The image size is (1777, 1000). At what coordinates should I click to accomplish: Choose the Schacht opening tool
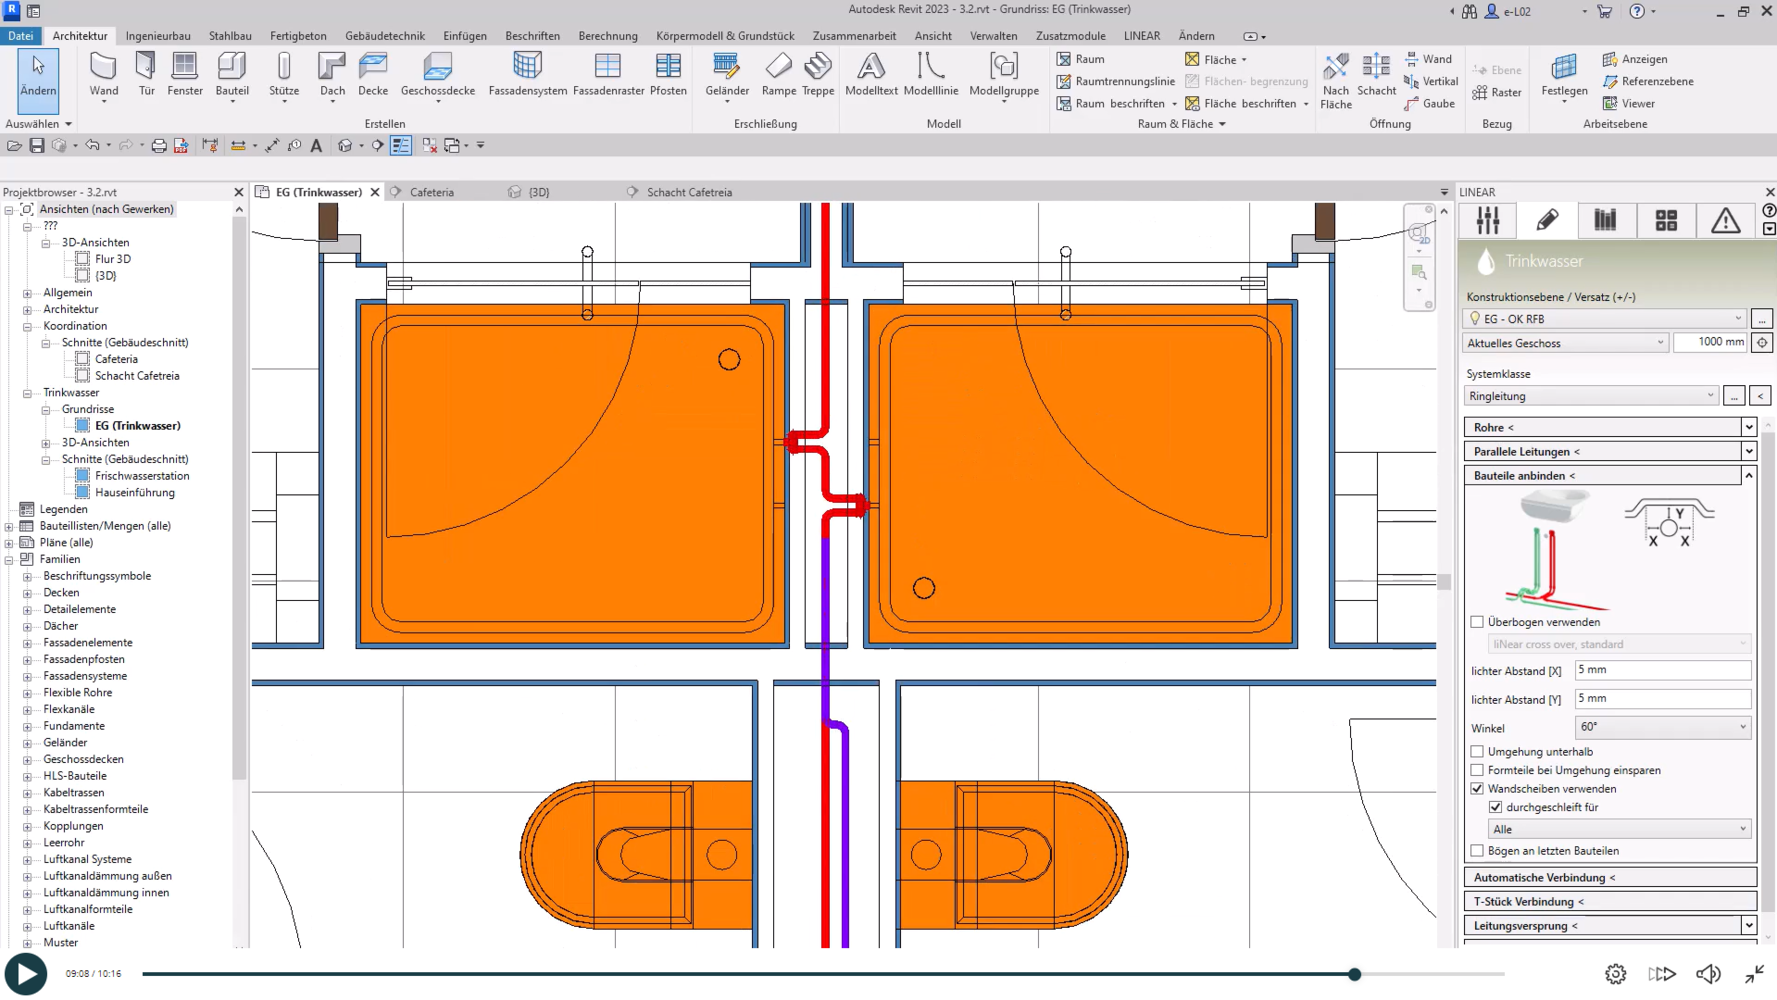(1376, 75)
